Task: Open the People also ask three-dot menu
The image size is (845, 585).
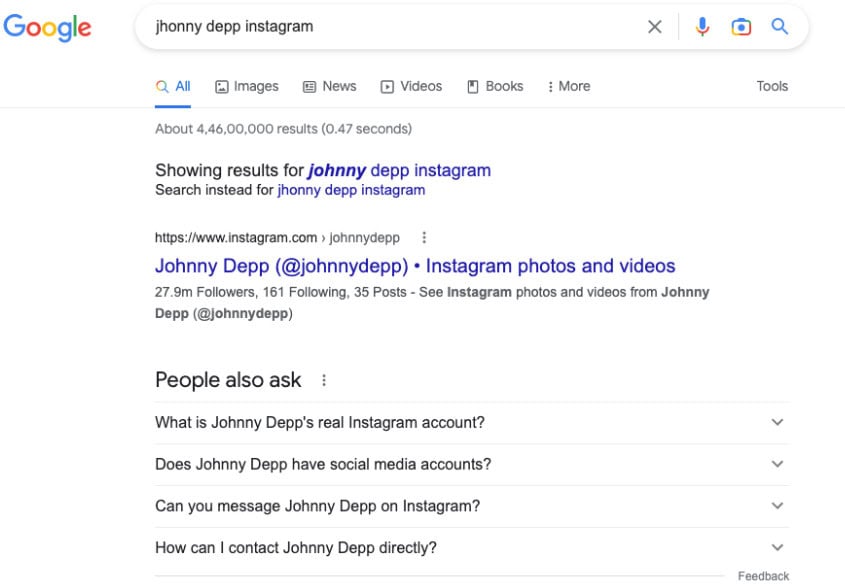Action: click(x=324, y=380)
